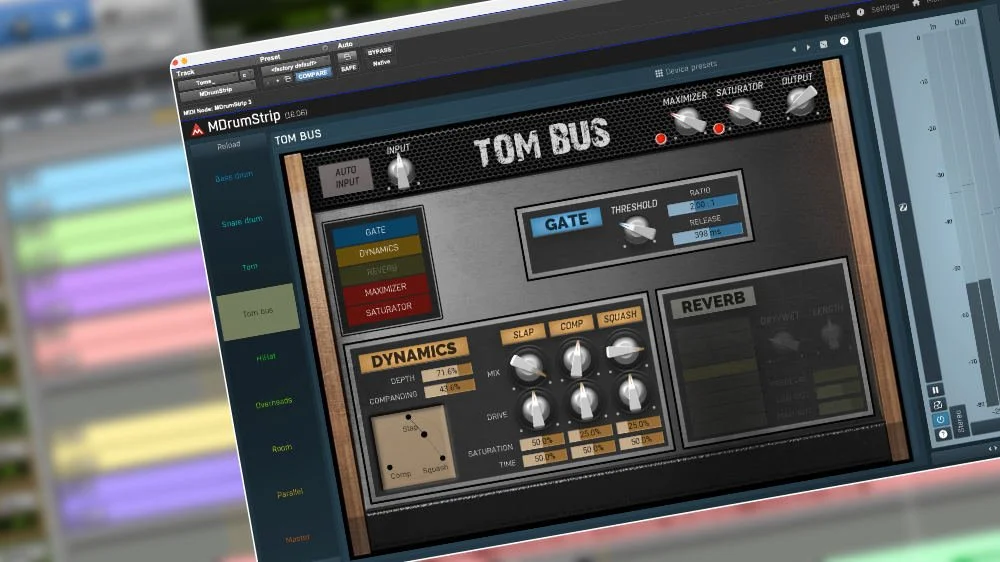Click the preset copy icon beside COMPARE
Screen dimensions: 1000x562
click(x=288, y=78)
